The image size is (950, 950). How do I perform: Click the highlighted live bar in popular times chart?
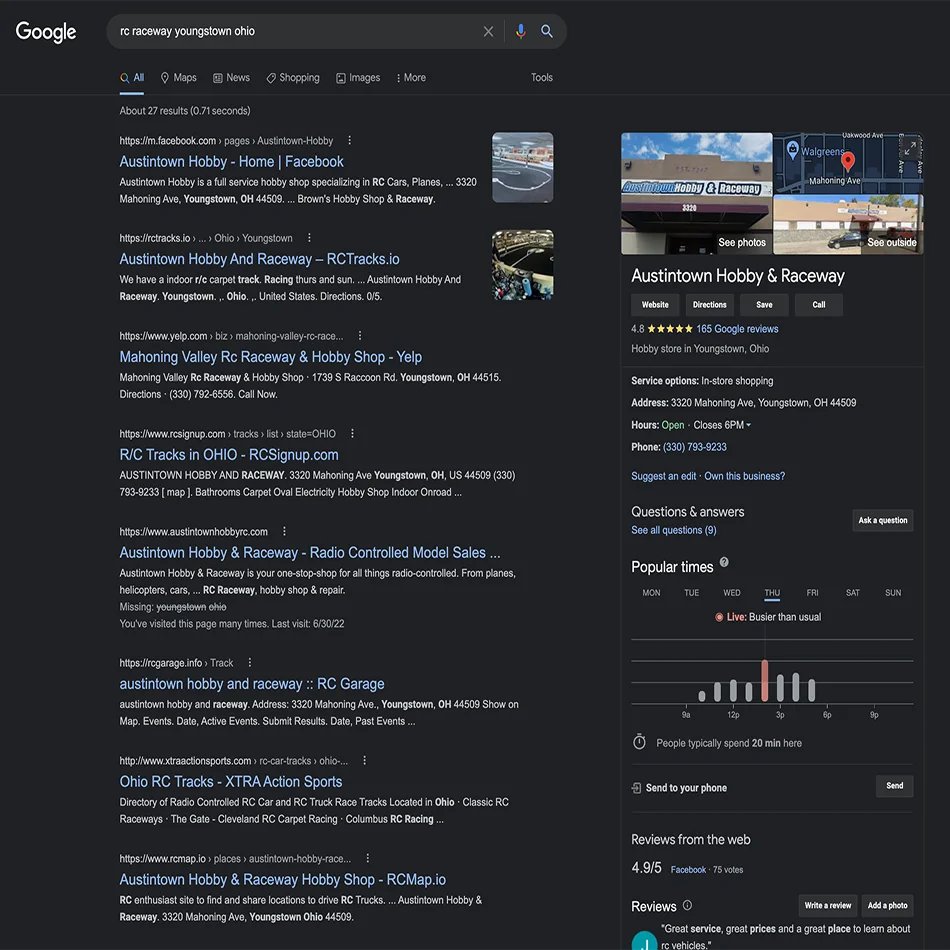(765, 681)
